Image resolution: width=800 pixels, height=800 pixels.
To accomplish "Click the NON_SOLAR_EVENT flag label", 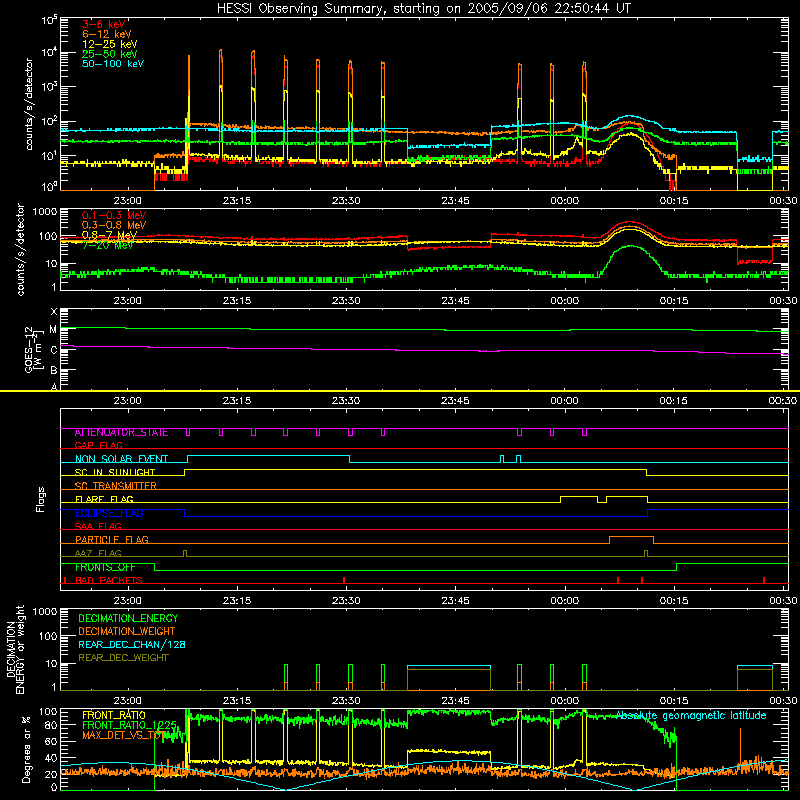I will (x=121, y=459).
